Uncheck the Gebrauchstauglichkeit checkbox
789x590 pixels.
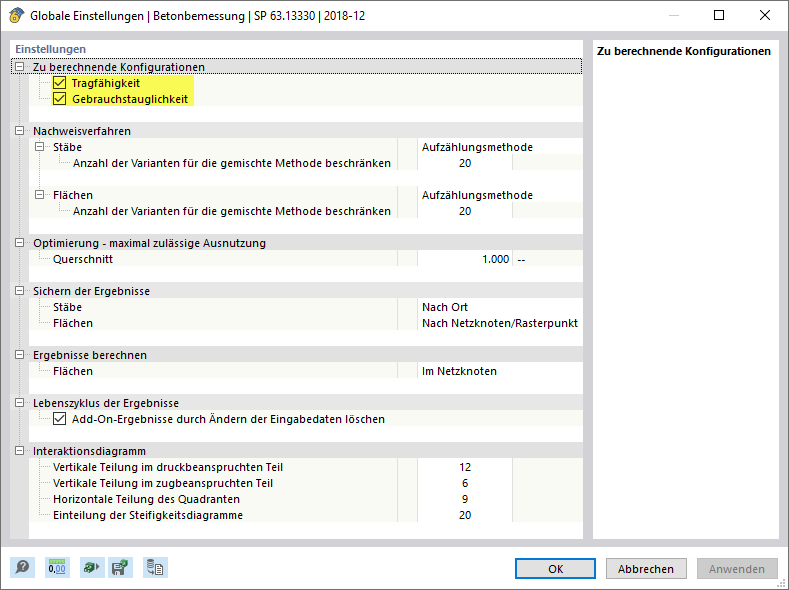coord(59,99)
